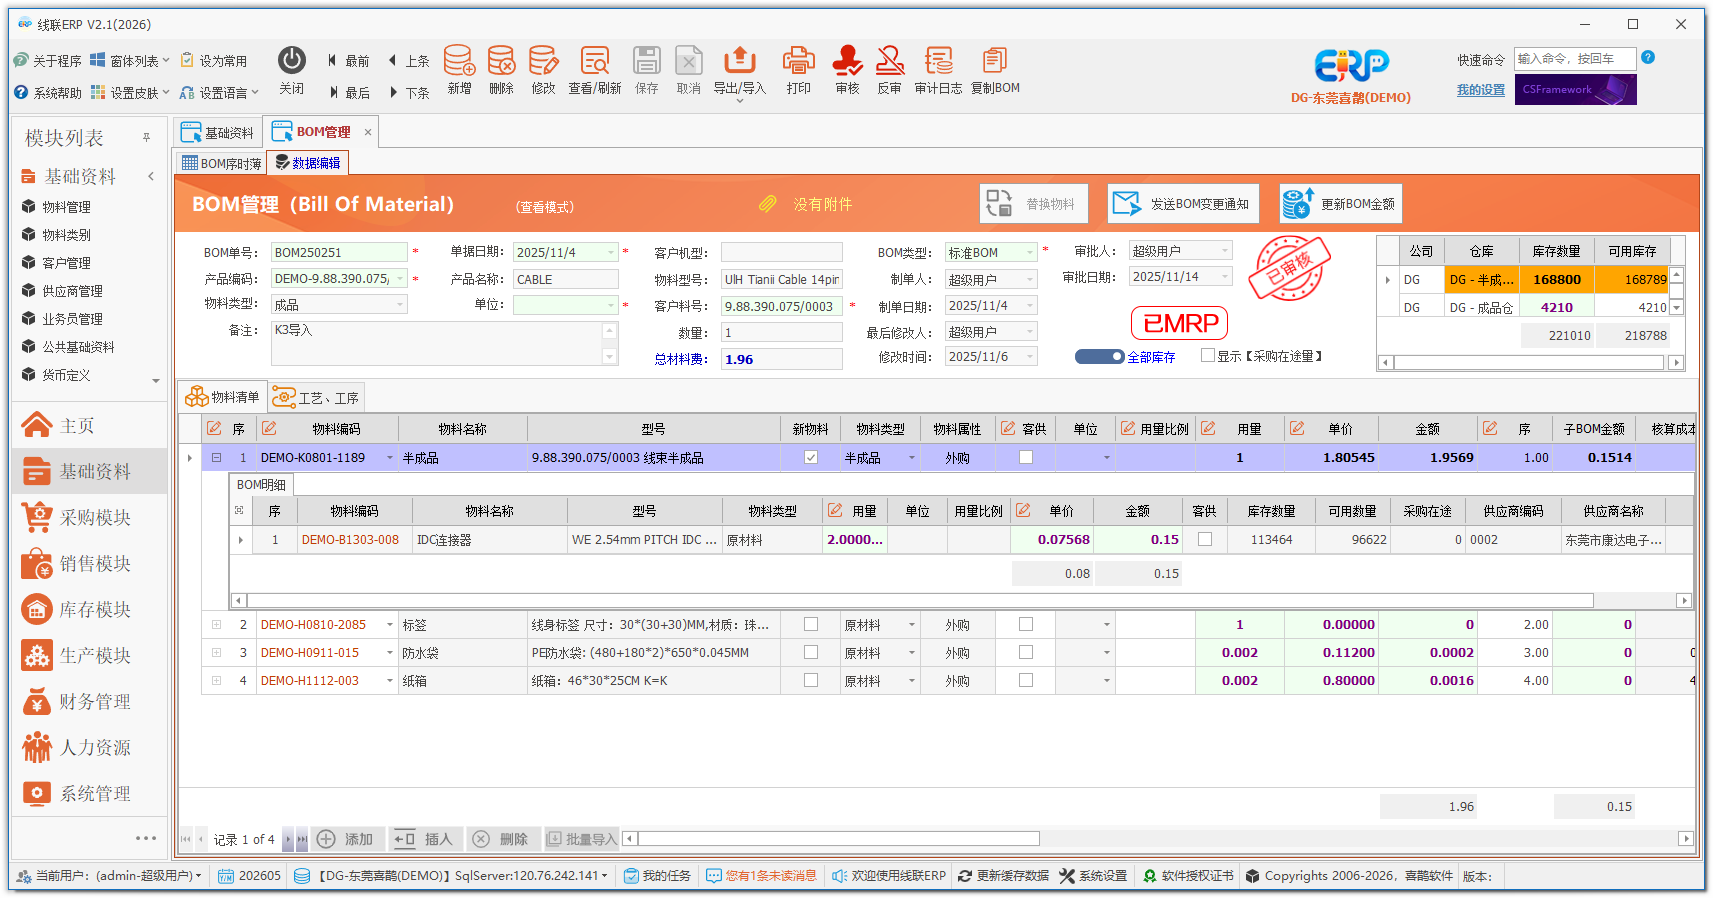
Task: Check 客供 for DEMO-B1303-008 detail row
Action: click(1205, 540)
